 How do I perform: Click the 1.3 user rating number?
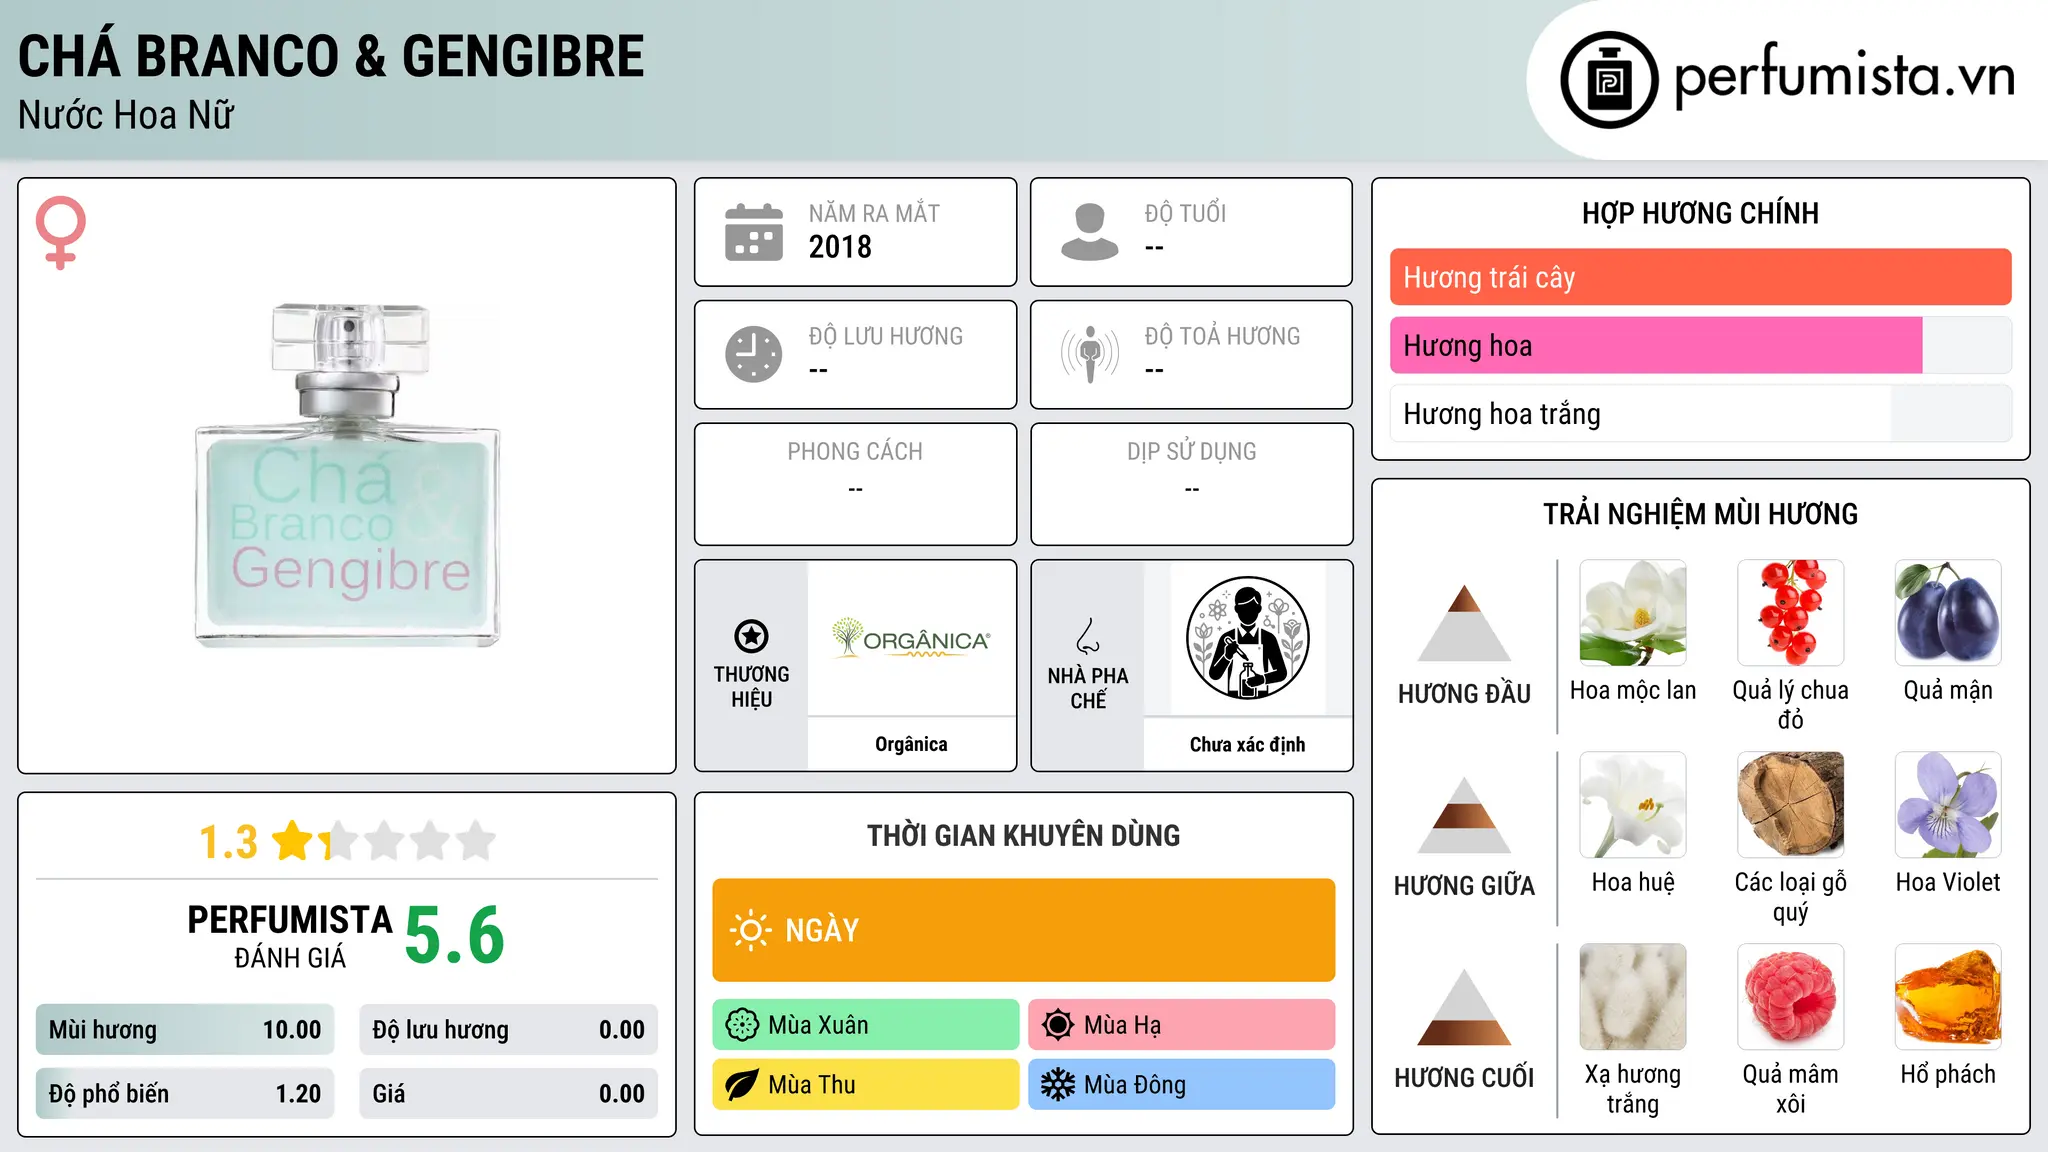[228, 842]
